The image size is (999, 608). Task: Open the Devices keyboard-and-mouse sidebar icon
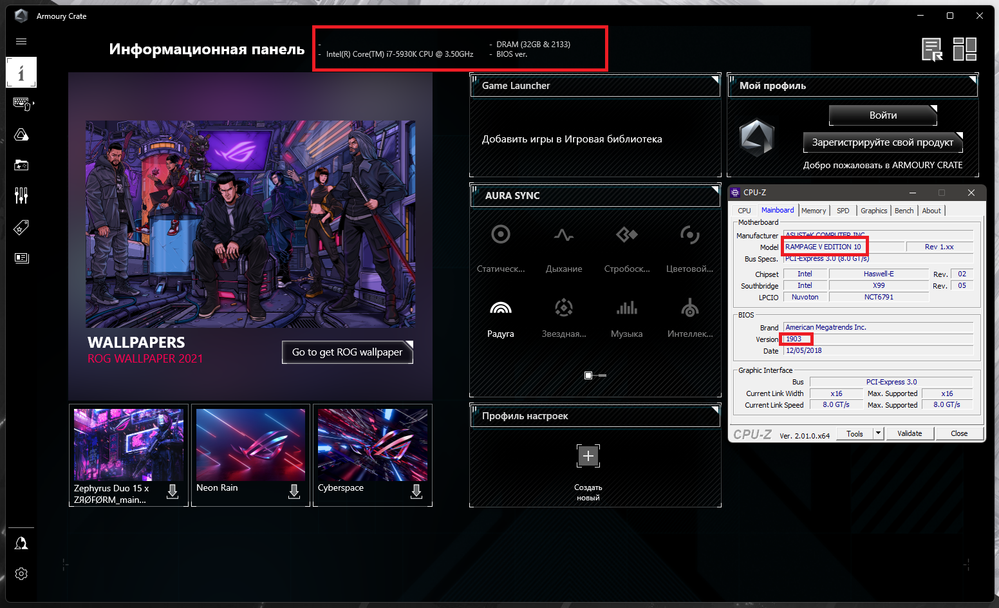tap(22, 103)
